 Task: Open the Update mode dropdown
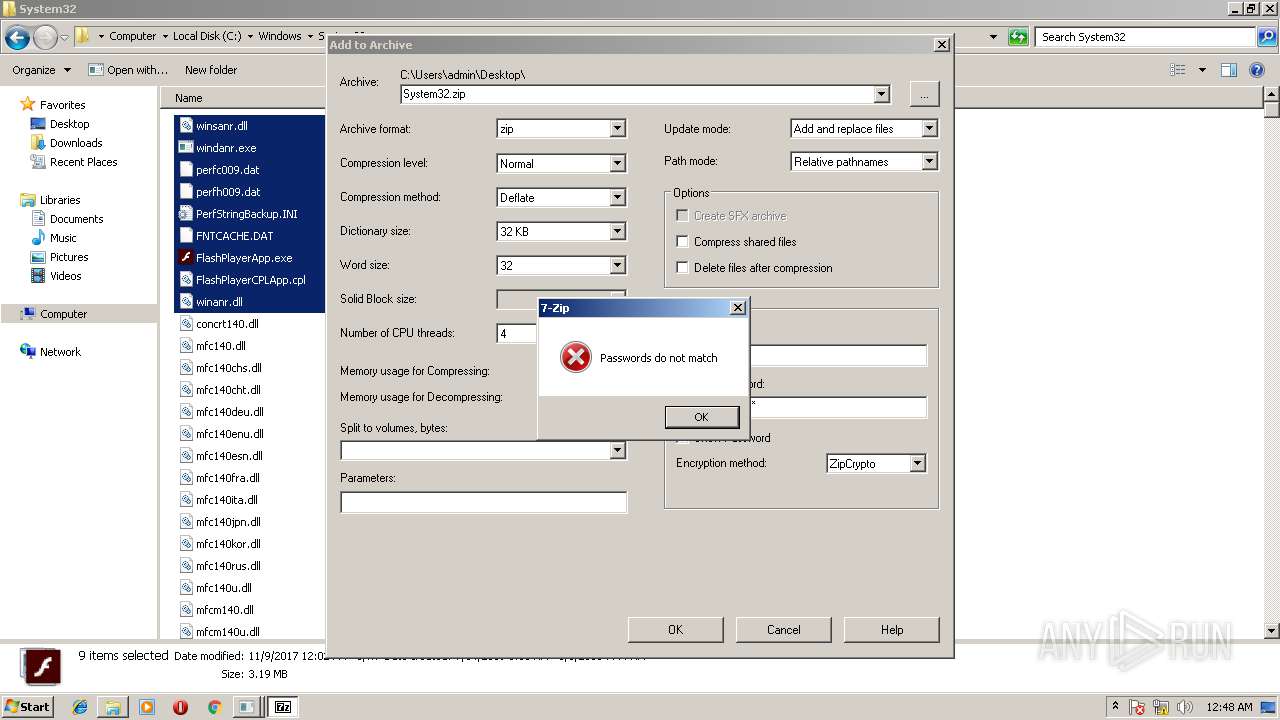point(929,128)
